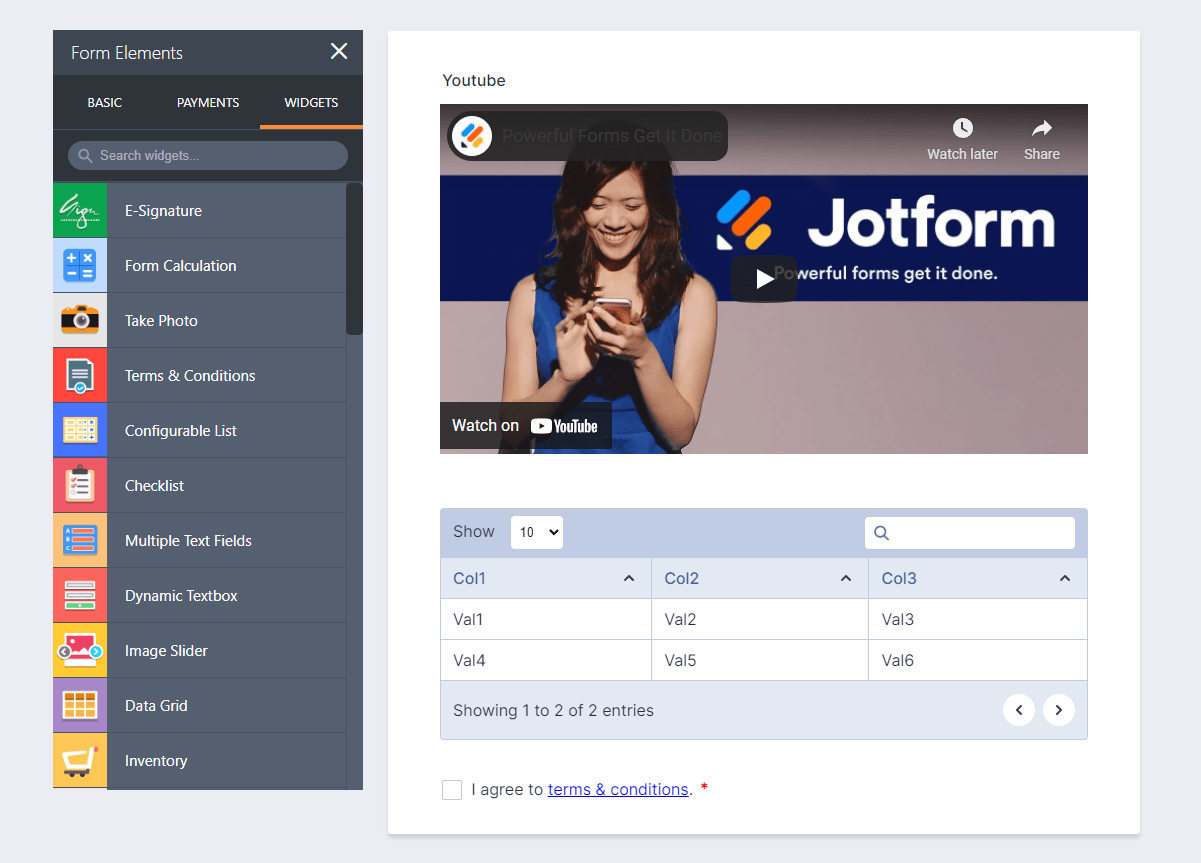This screenshot has width=1201, height=863.
Task: Click the Configurable List icon
Action: pyautogui.click(x=80, y=430)
